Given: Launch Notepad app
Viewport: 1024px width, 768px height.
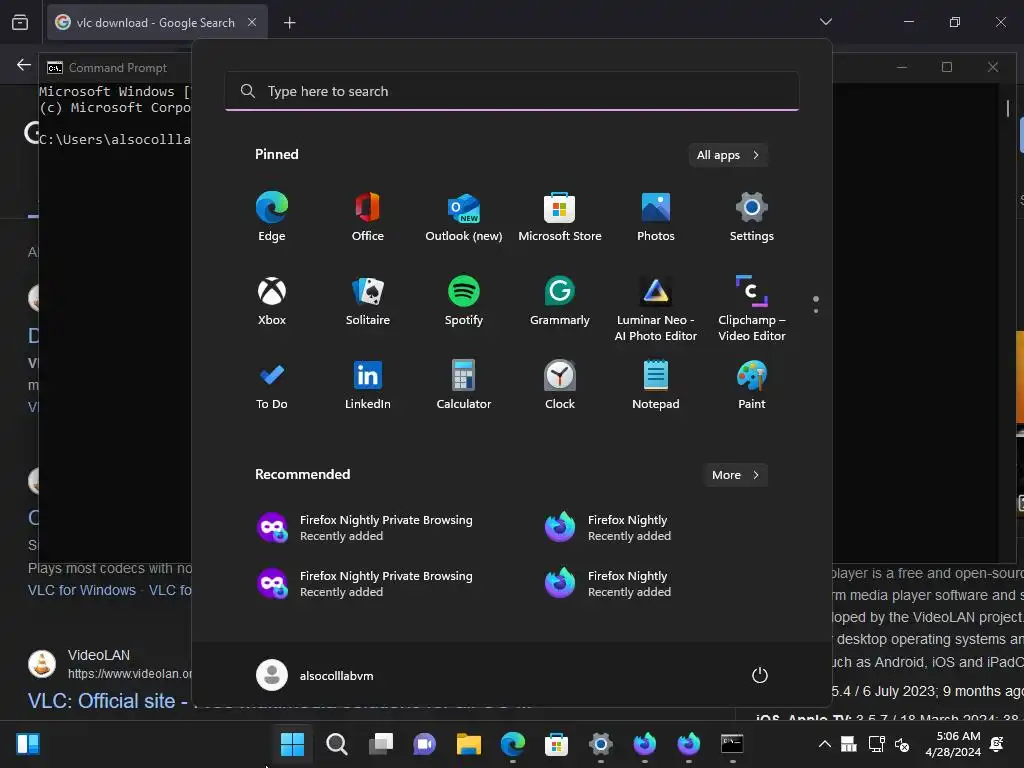Looking at the screenshot, I should 656,385.
